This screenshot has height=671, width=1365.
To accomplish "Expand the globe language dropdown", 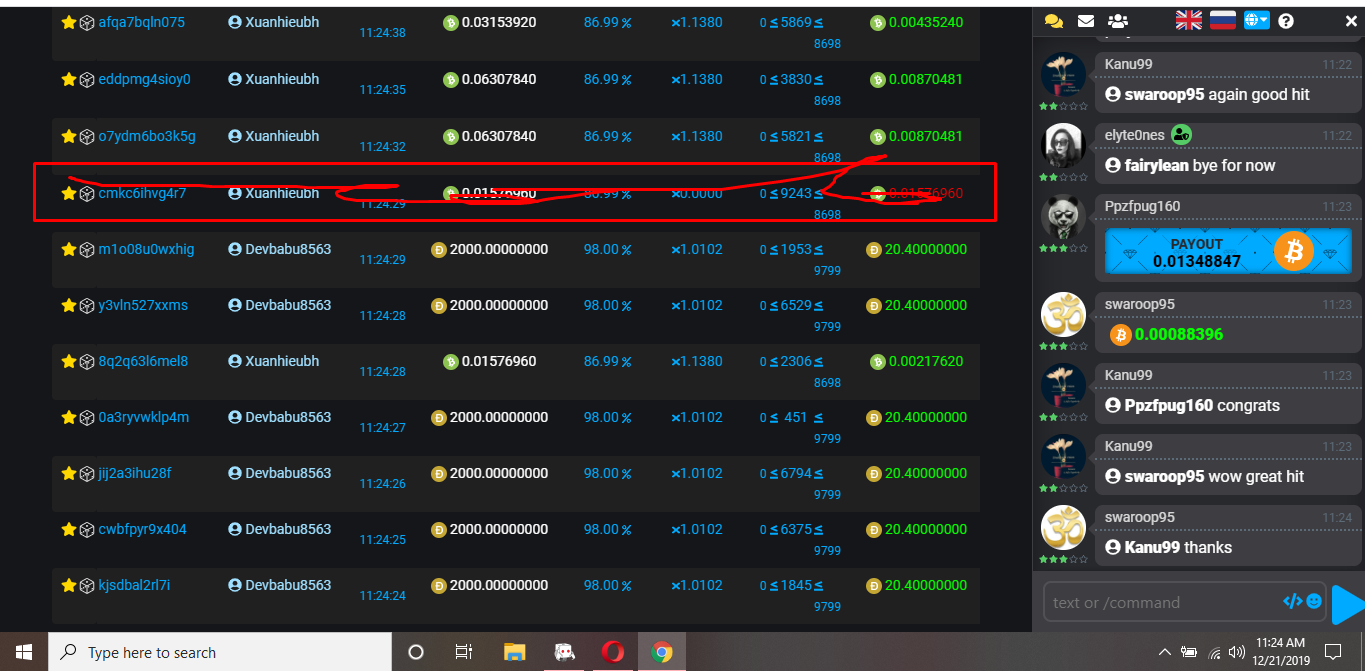I will 1256,20.
